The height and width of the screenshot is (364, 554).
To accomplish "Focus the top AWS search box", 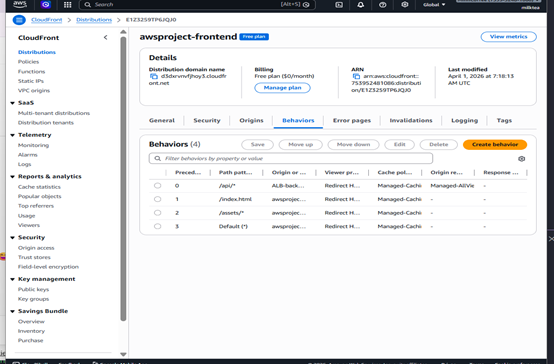I will click(197, 5).
